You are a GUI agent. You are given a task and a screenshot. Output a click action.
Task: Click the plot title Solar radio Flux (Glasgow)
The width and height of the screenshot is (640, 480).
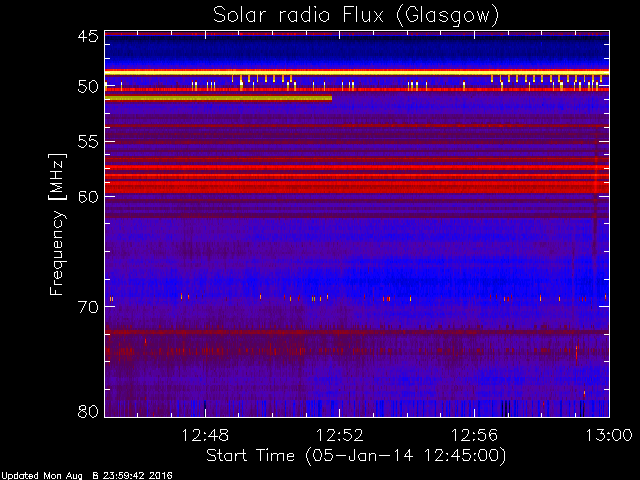(x=356, y=16)
